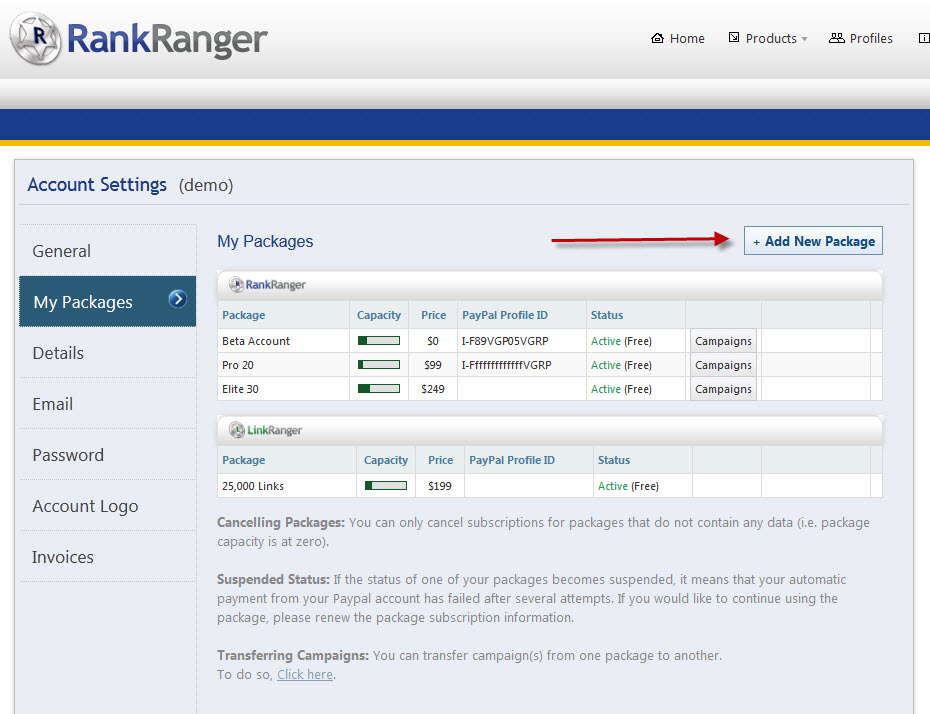Open the General settings tab
930x714 pixels.
pos(61,251)
